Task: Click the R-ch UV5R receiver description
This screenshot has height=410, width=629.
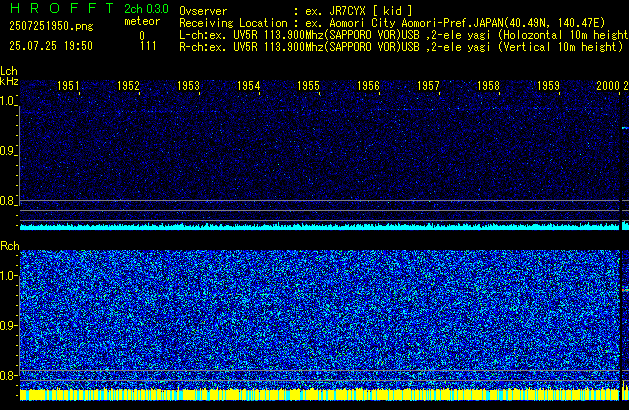Action: coord(401,47)
